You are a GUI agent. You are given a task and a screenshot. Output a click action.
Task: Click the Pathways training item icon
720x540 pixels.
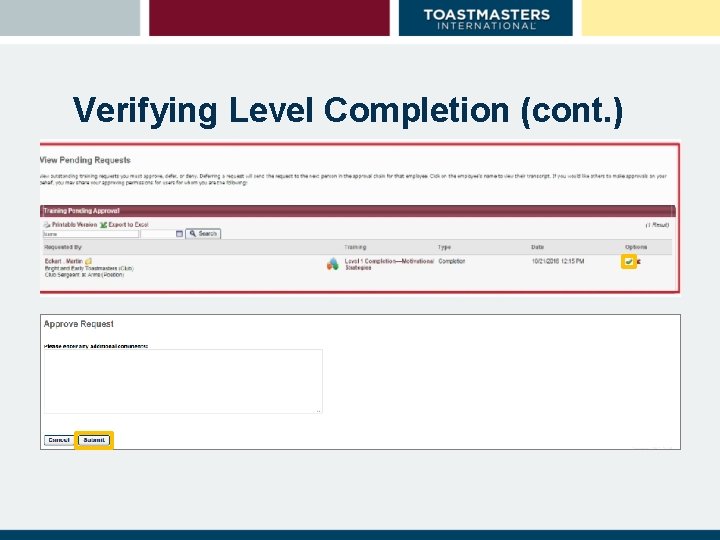tap(333, 264)
